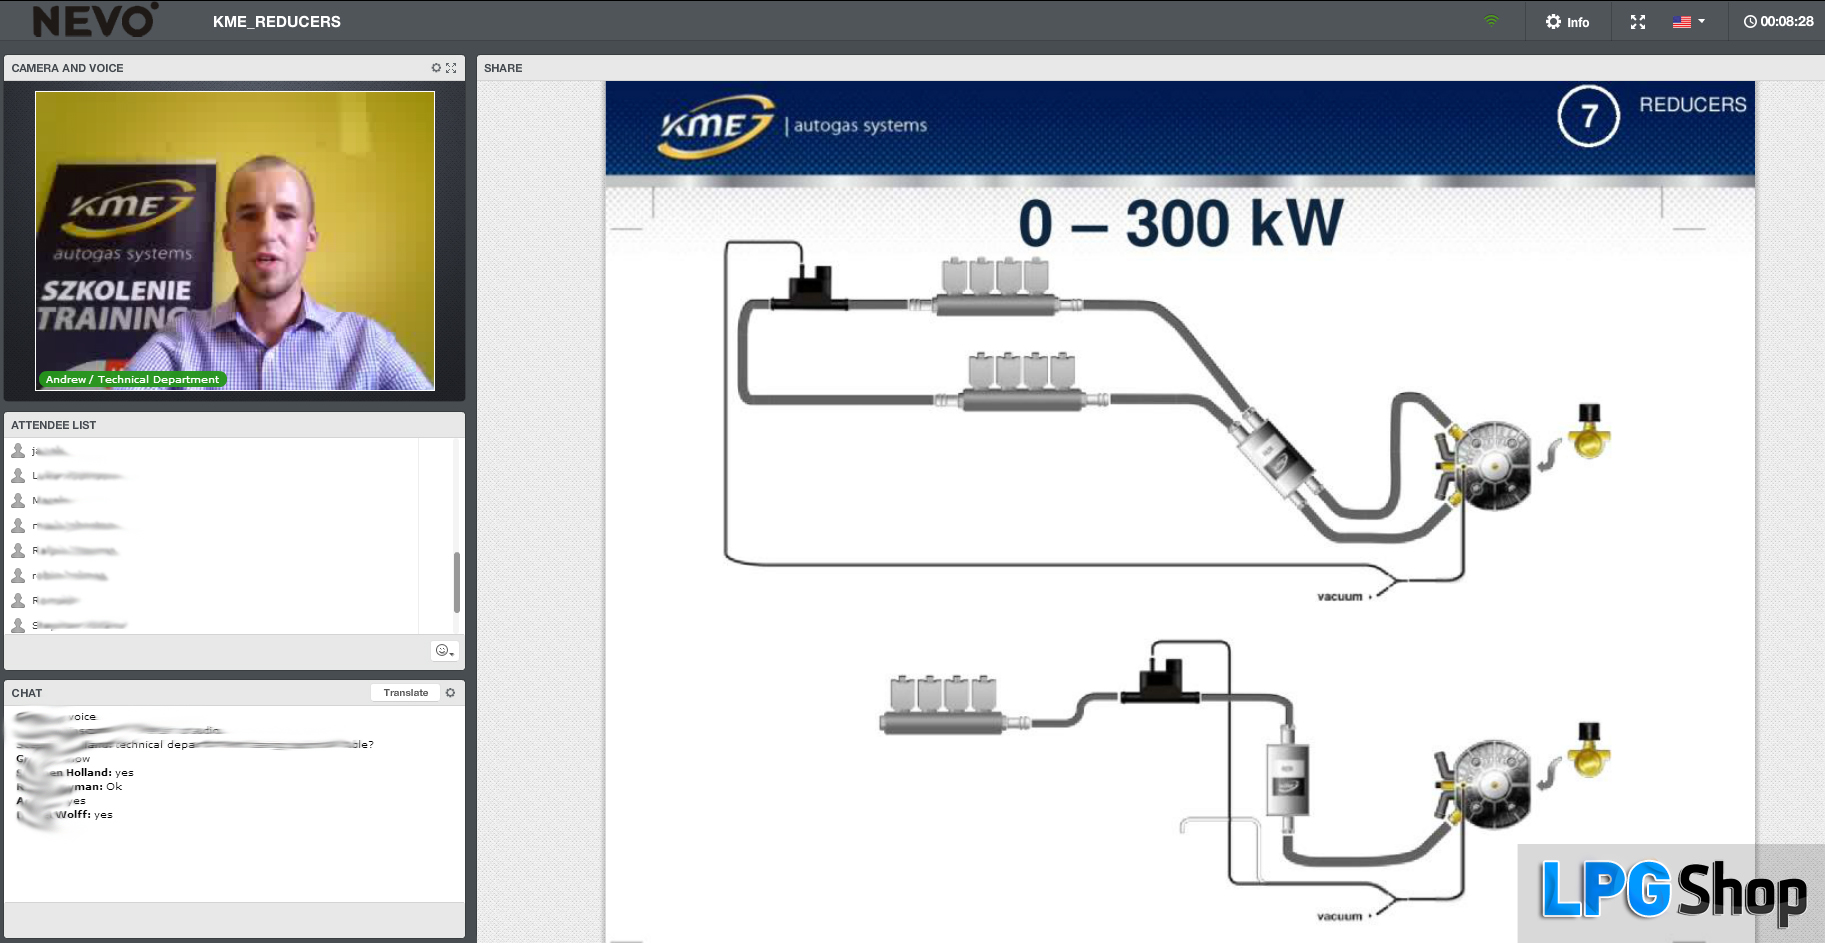The width and height of the screenshot is (1825, 943).
Task: Select the fifth attendee in the list
Action: (x=210, y=551)
